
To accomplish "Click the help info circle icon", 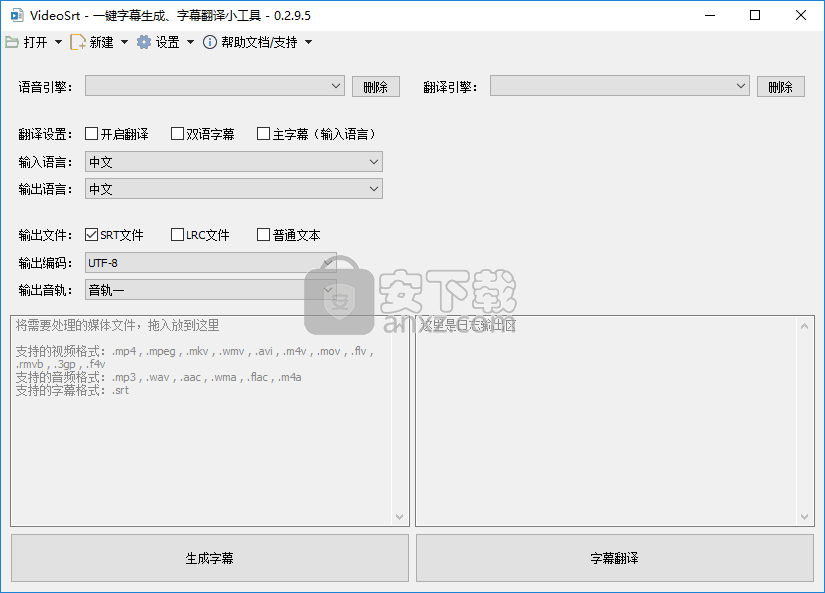I will click(209, 42).
